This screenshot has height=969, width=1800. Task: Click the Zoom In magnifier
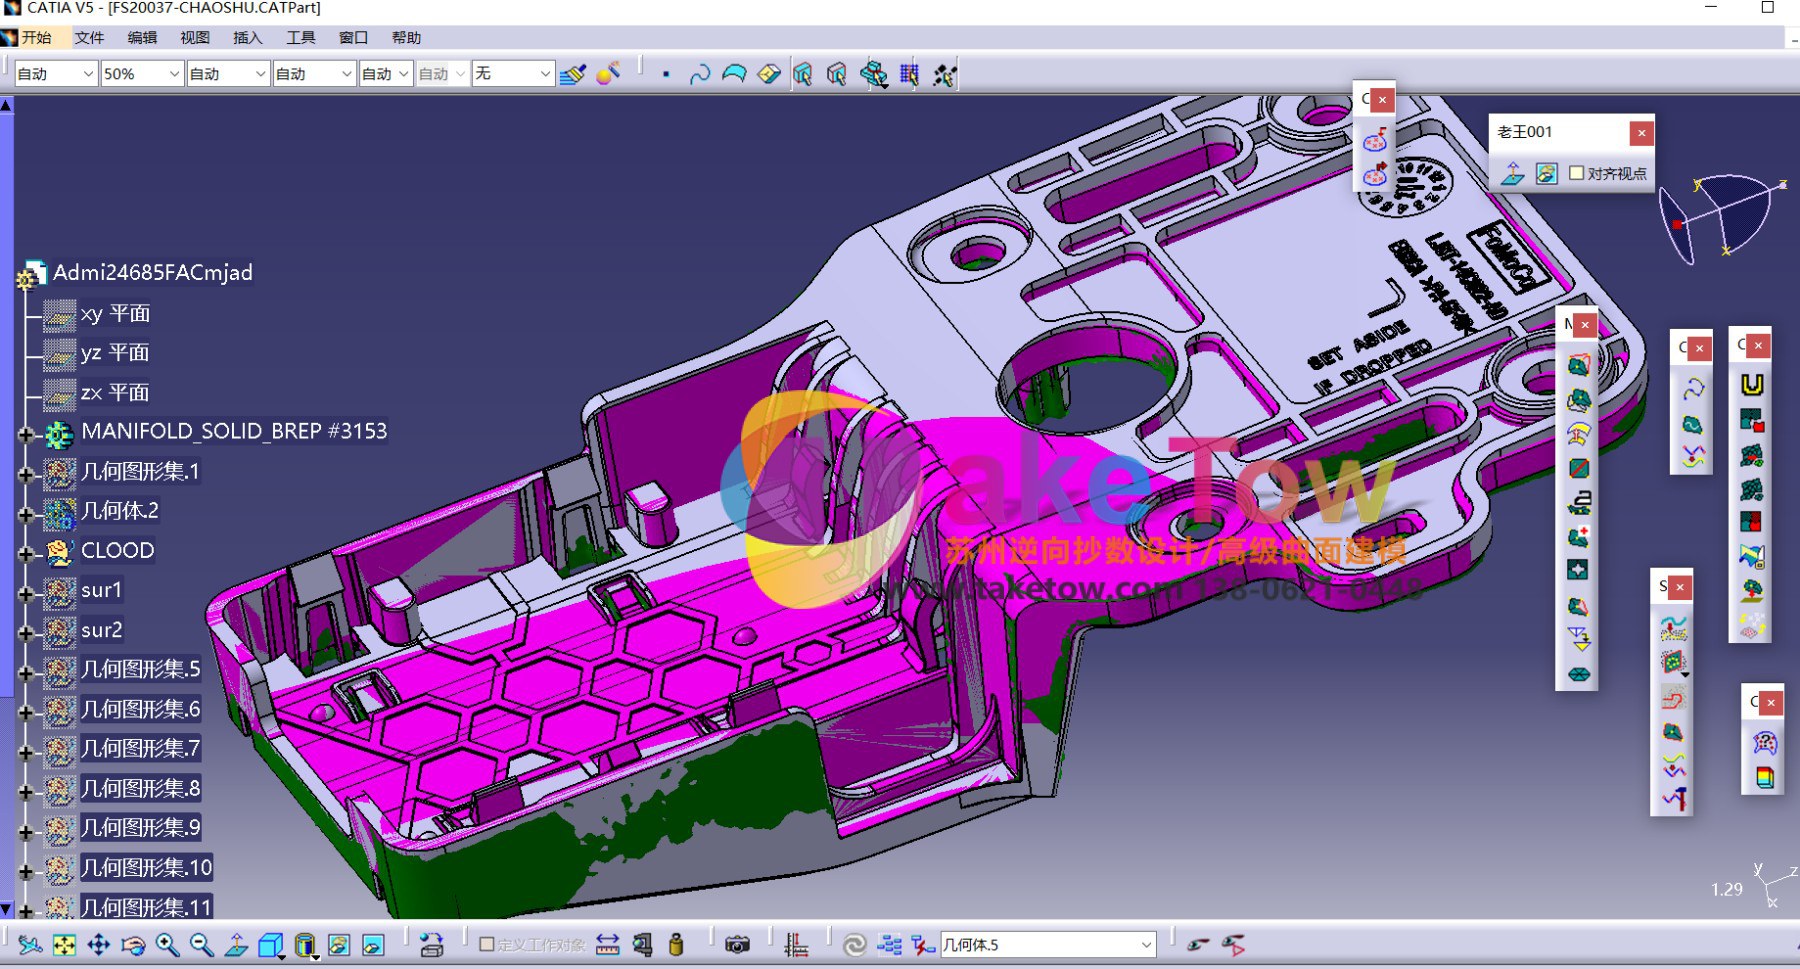pyautogui.click(x=167, y=945)
